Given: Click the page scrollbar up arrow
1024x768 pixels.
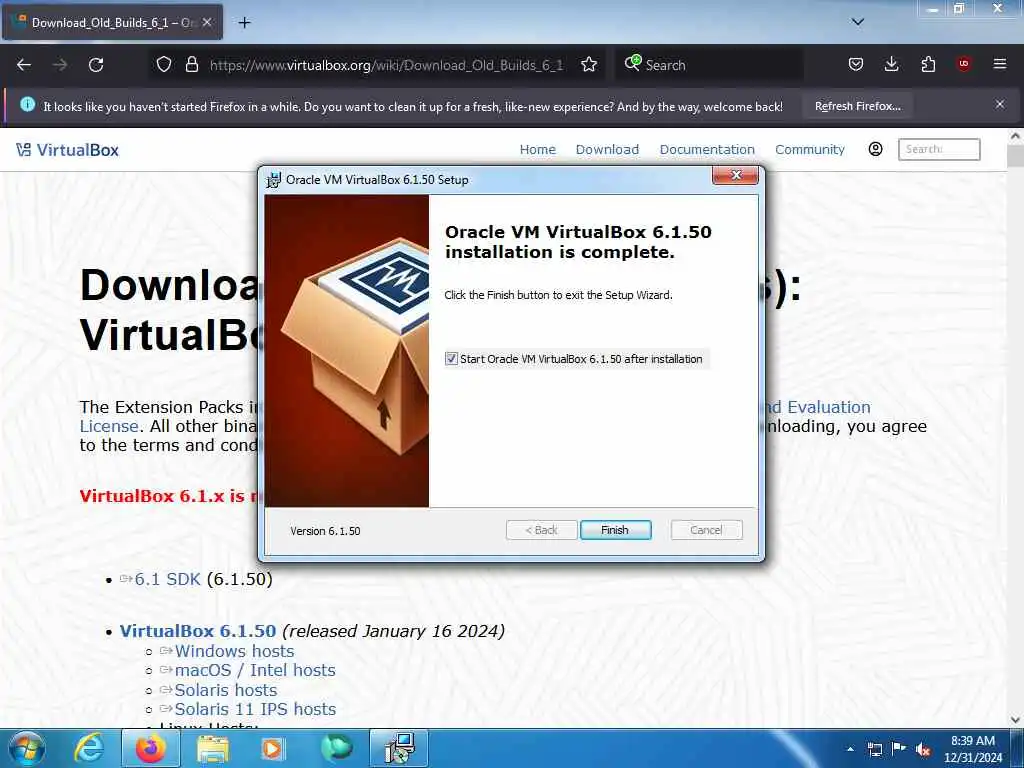Looking at the screenshot, I should click(1016, 136).
